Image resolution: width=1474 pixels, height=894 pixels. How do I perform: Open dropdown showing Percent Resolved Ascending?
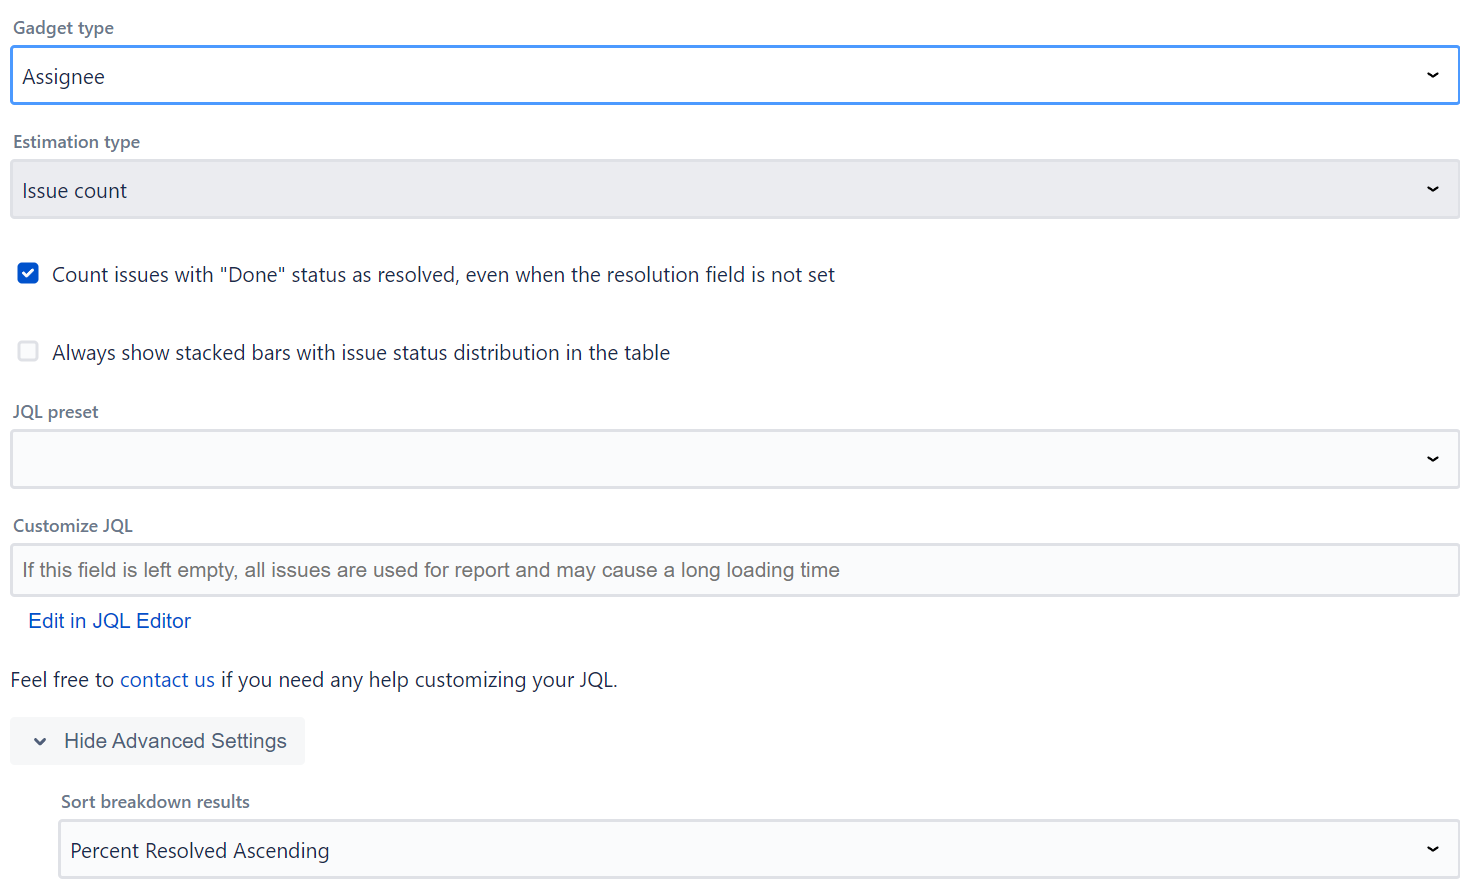tap(700, 850)
